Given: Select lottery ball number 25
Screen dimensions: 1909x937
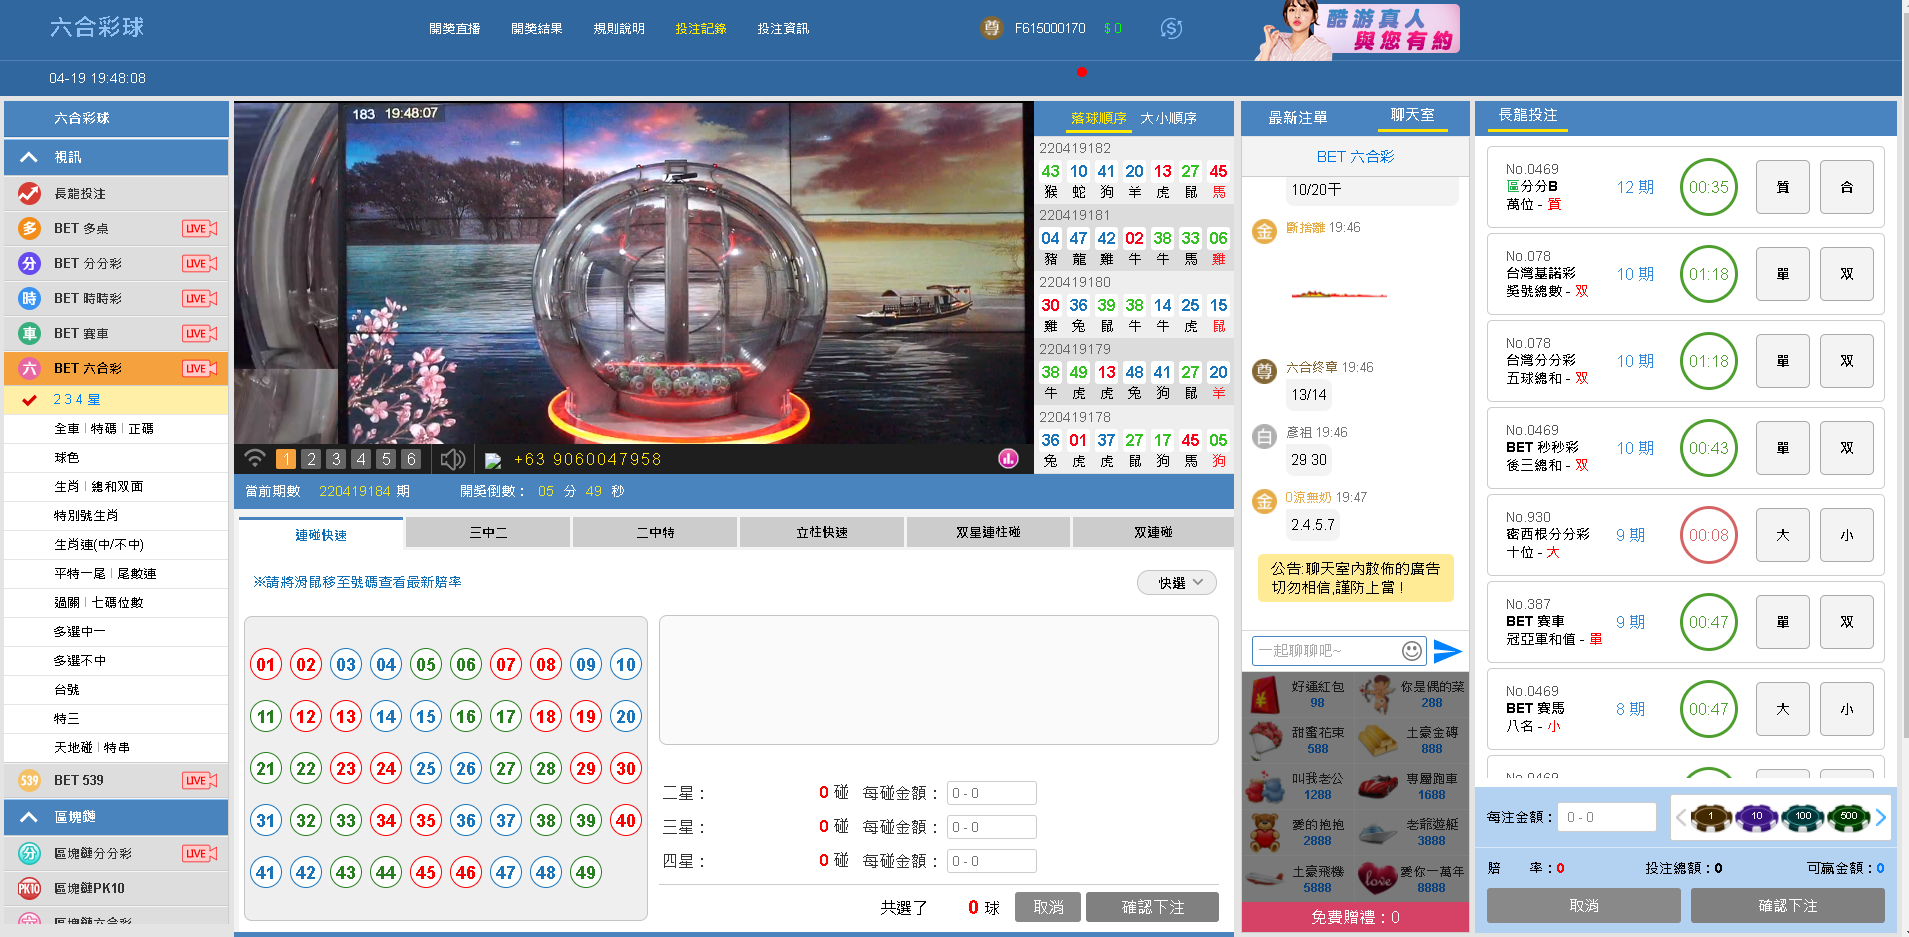Looking at the screenshot, I should click(426, 768).
